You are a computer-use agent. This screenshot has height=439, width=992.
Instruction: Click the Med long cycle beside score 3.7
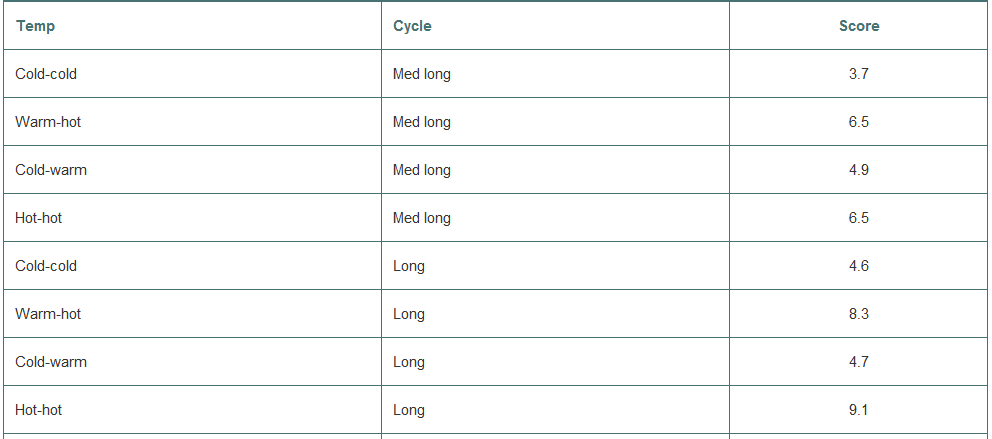tap(422, 74)
